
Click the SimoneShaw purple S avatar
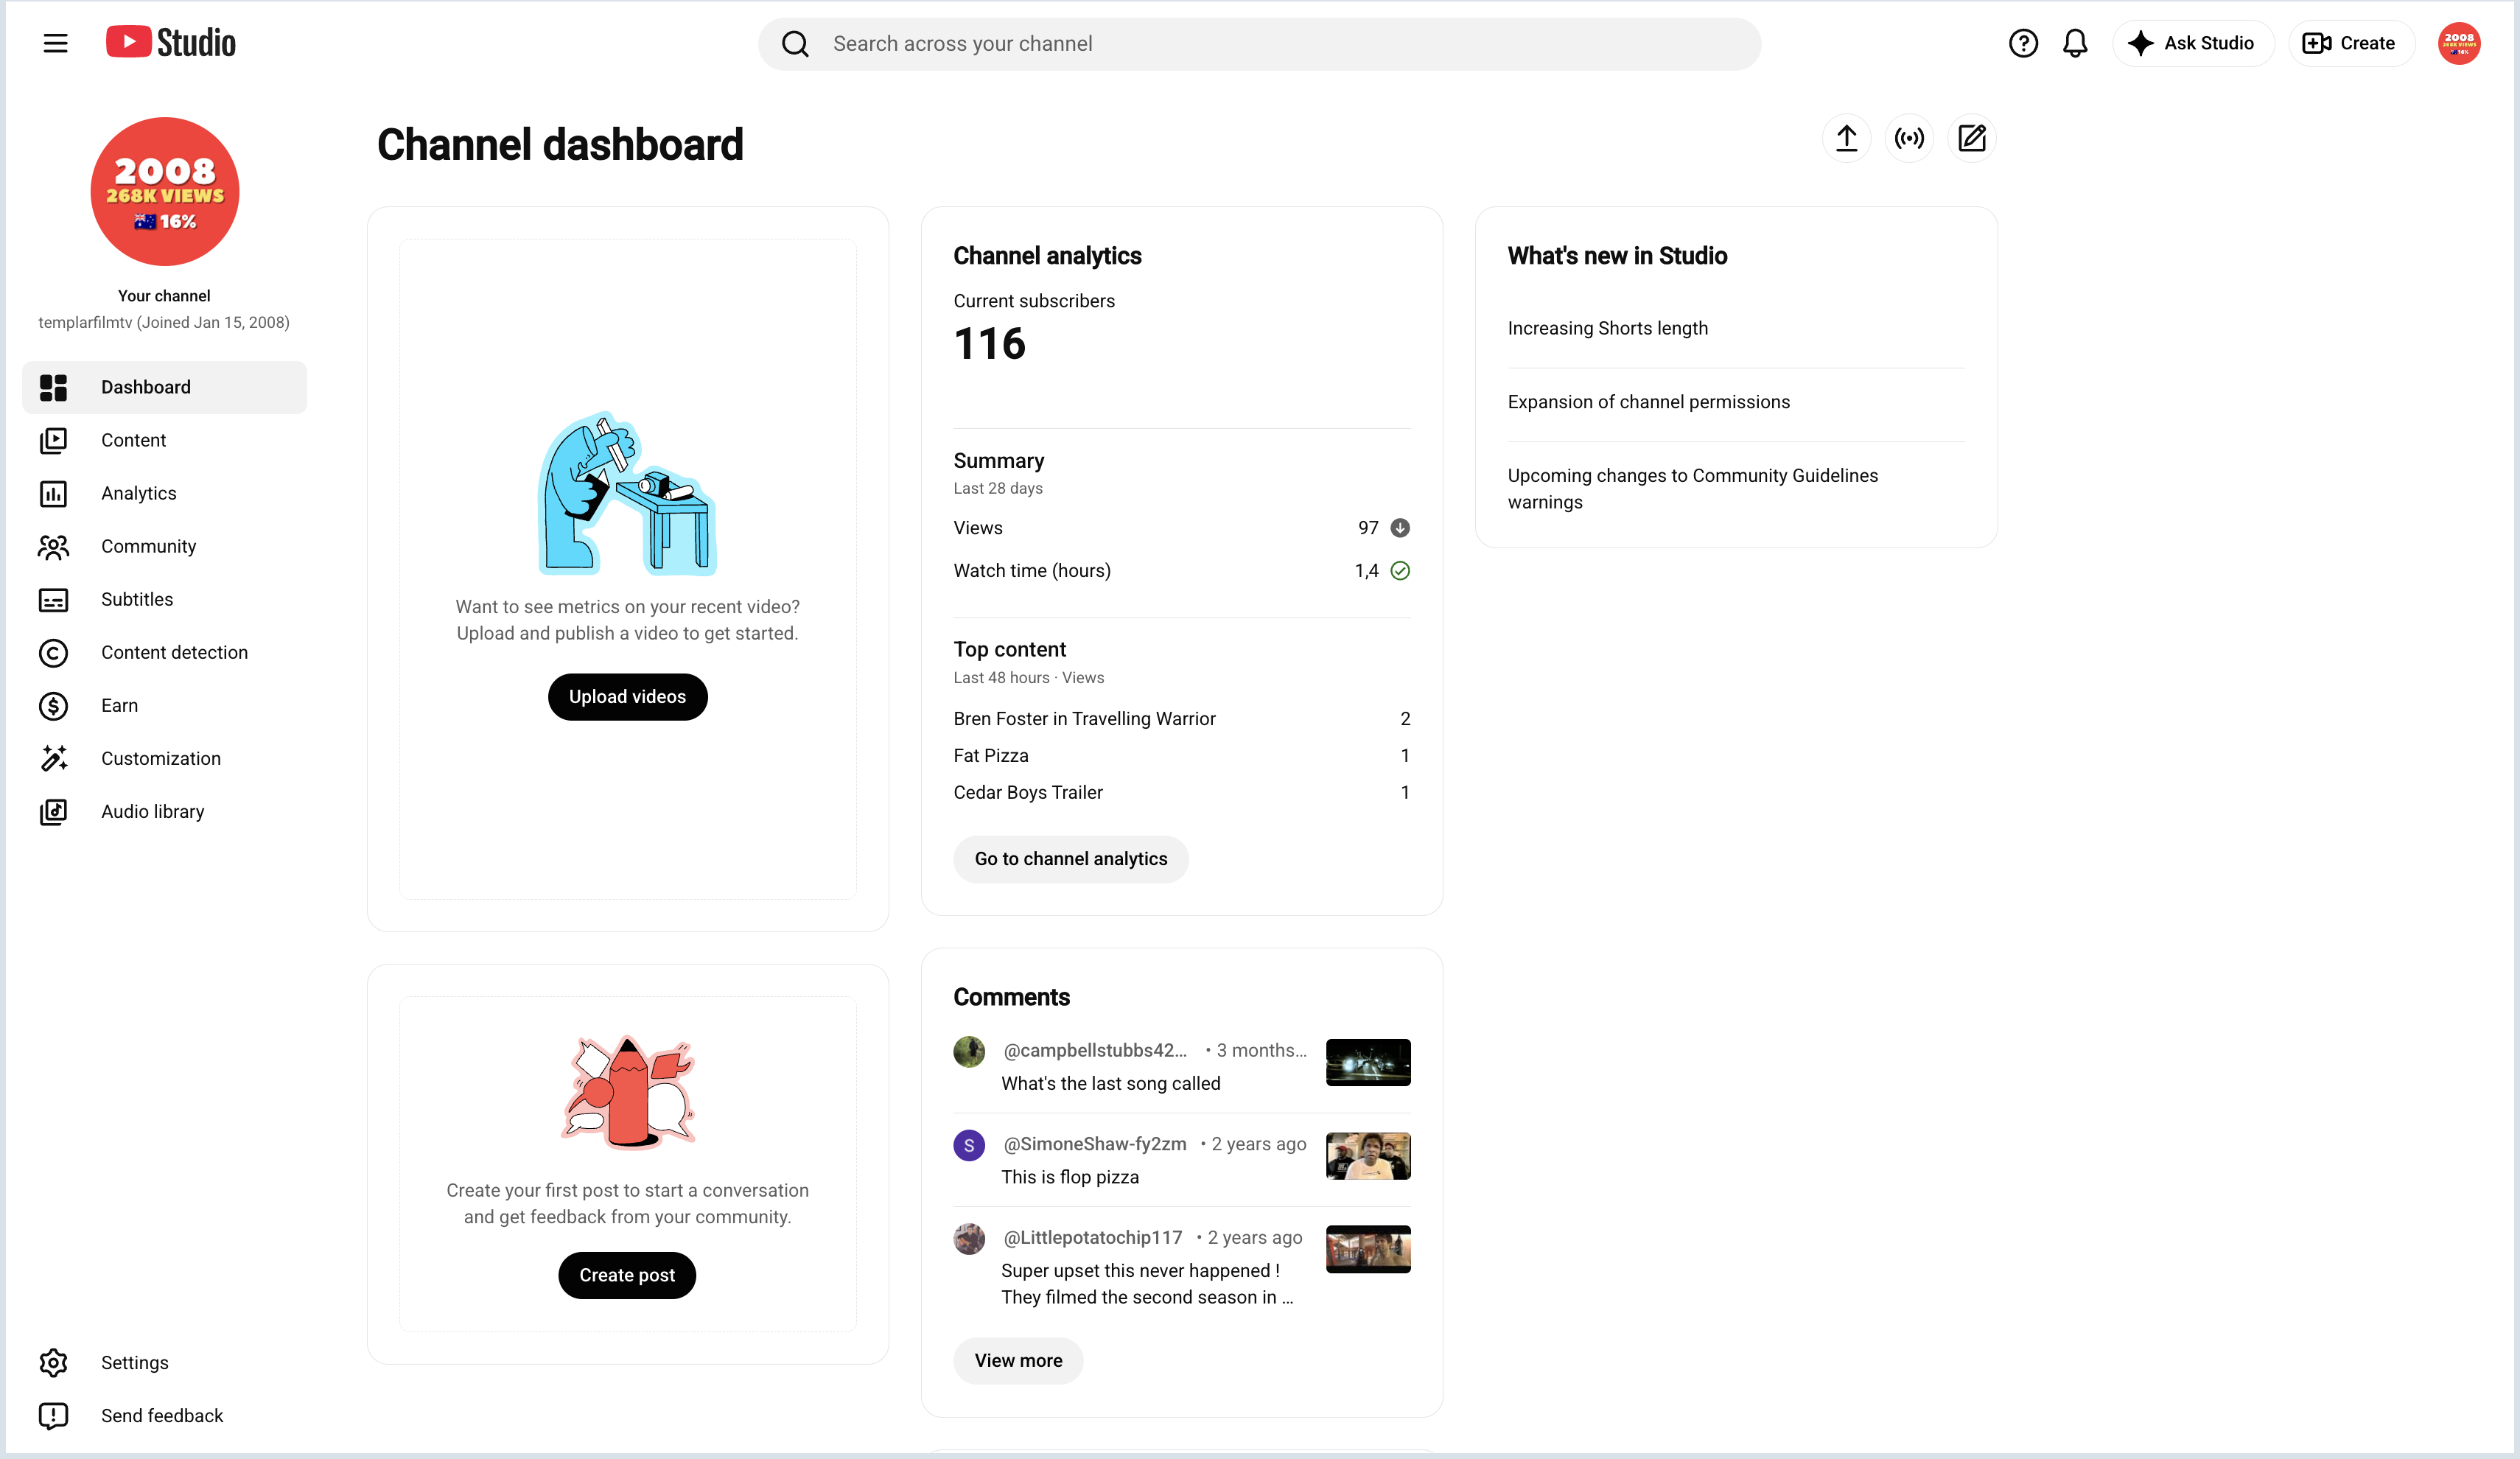(969, 1145)
